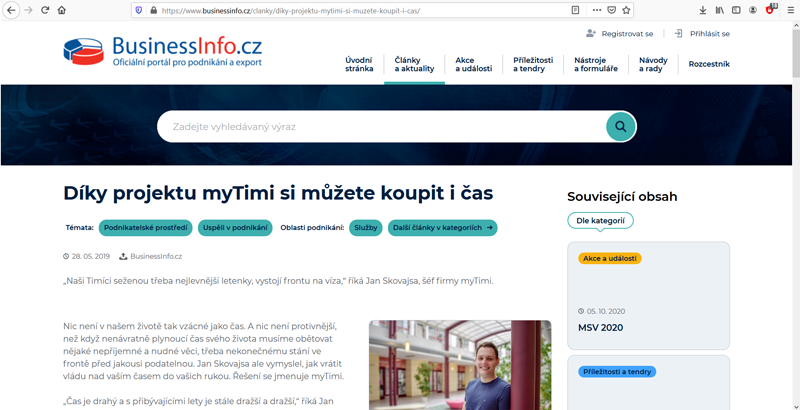Click the date 05. 10. 2020
Viewport: 800px width, 410px height.
606,312
